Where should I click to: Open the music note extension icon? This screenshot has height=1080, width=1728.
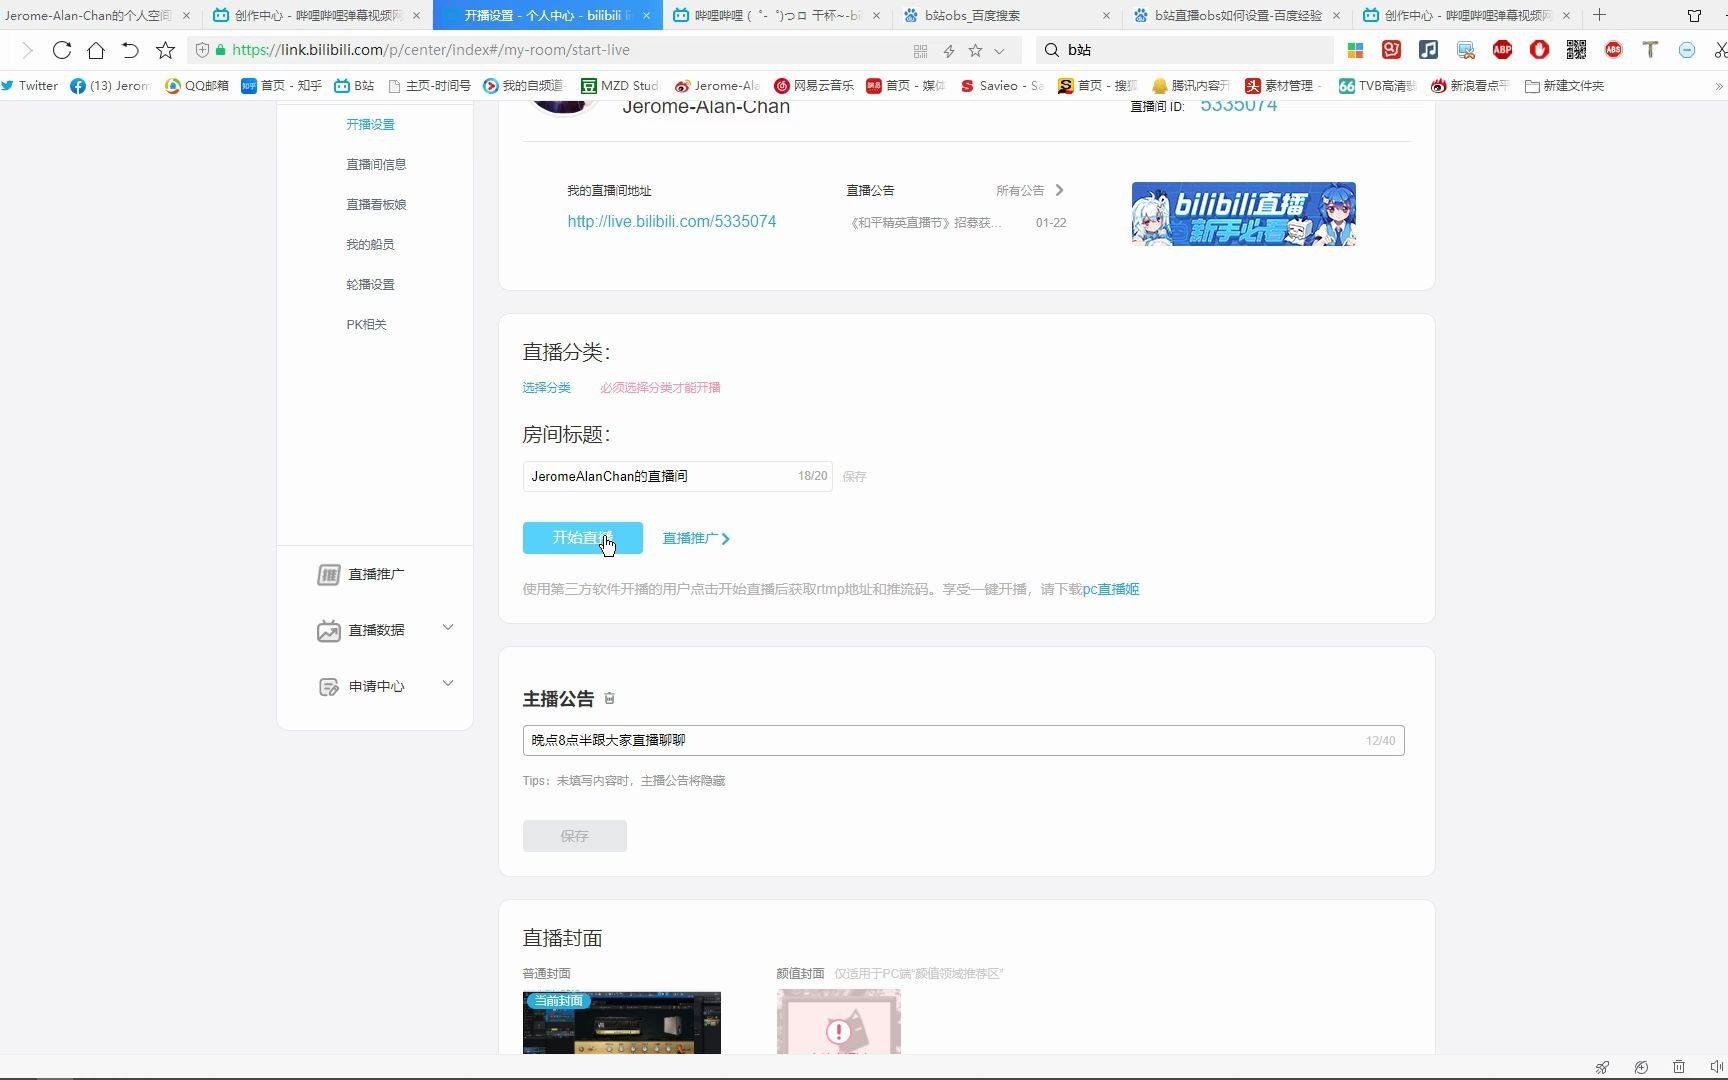(x=1428, y=50)
